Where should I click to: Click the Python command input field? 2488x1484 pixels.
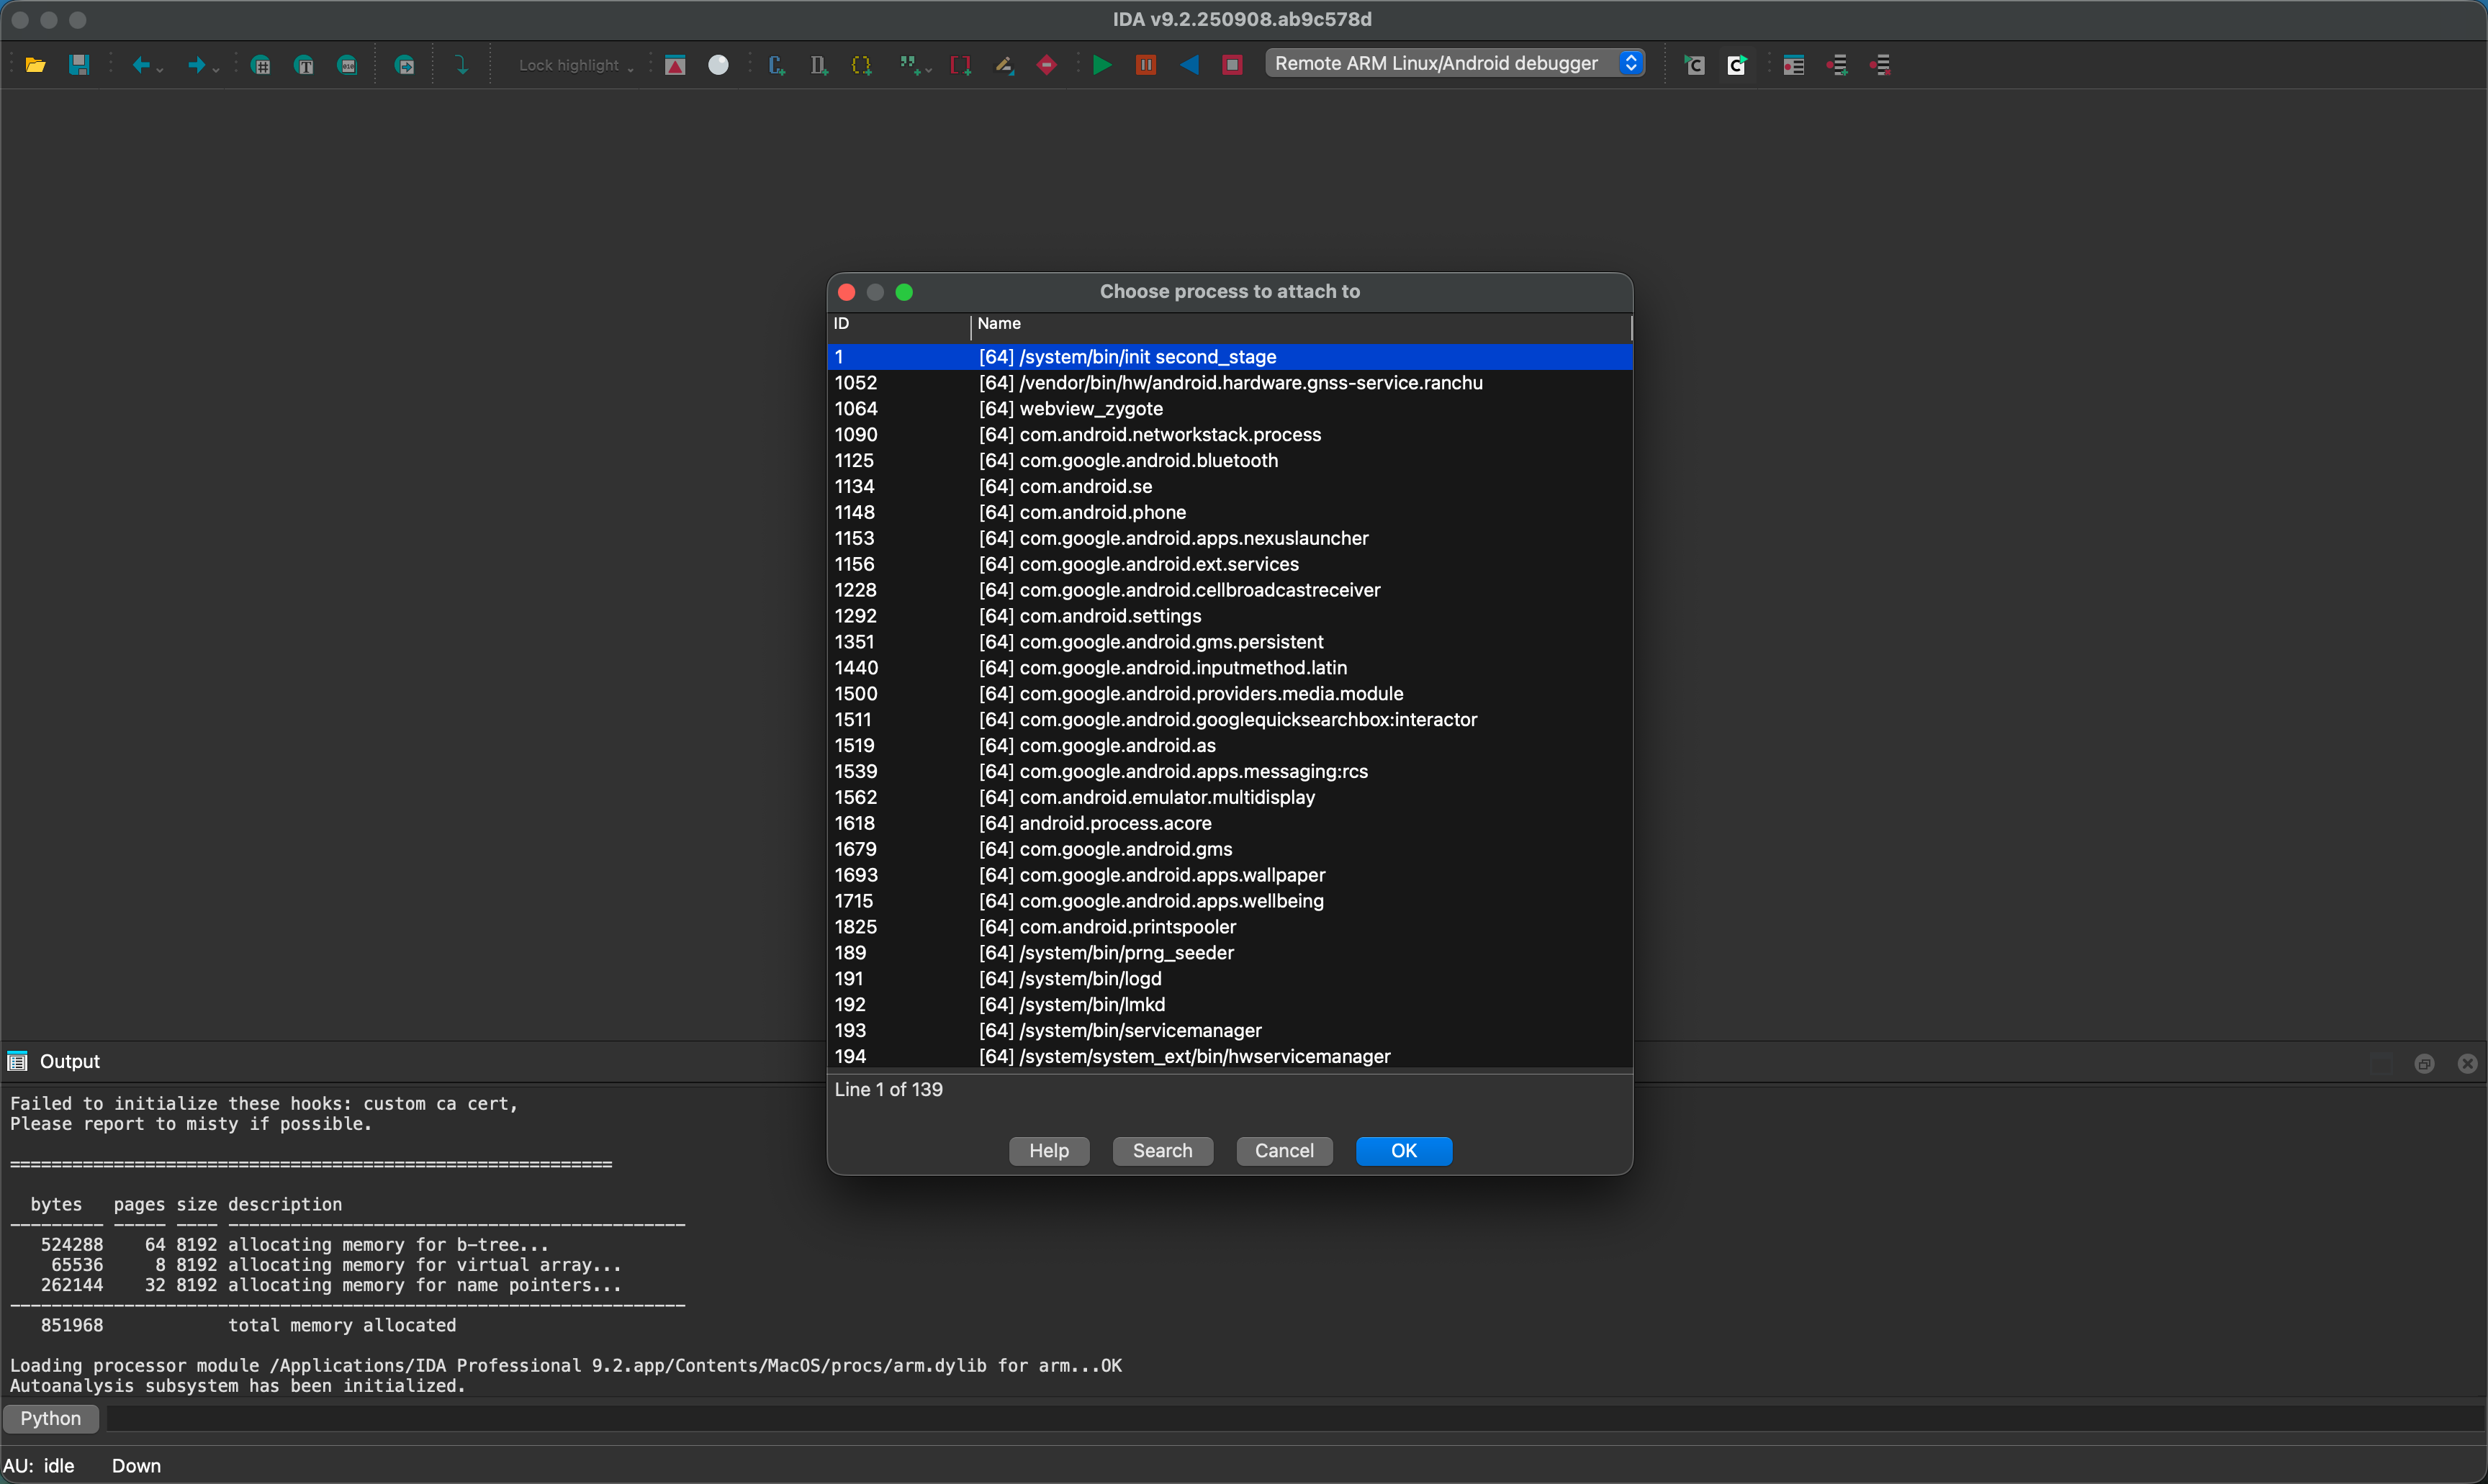[x=1290, y=1418]
